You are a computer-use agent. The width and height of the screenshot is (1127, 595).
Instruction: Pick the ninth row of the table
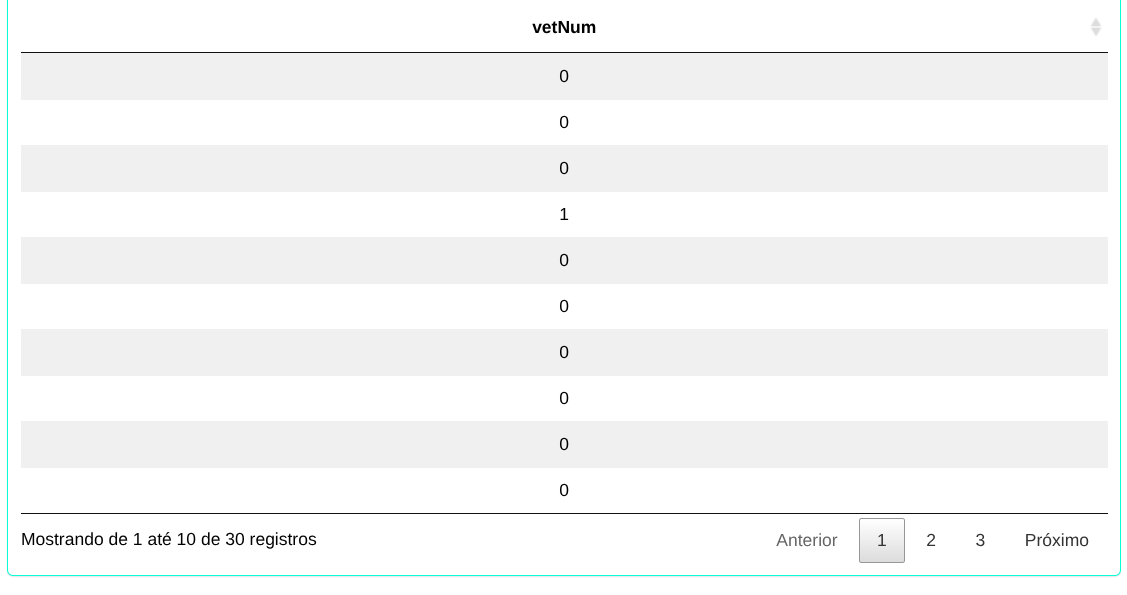564,444
